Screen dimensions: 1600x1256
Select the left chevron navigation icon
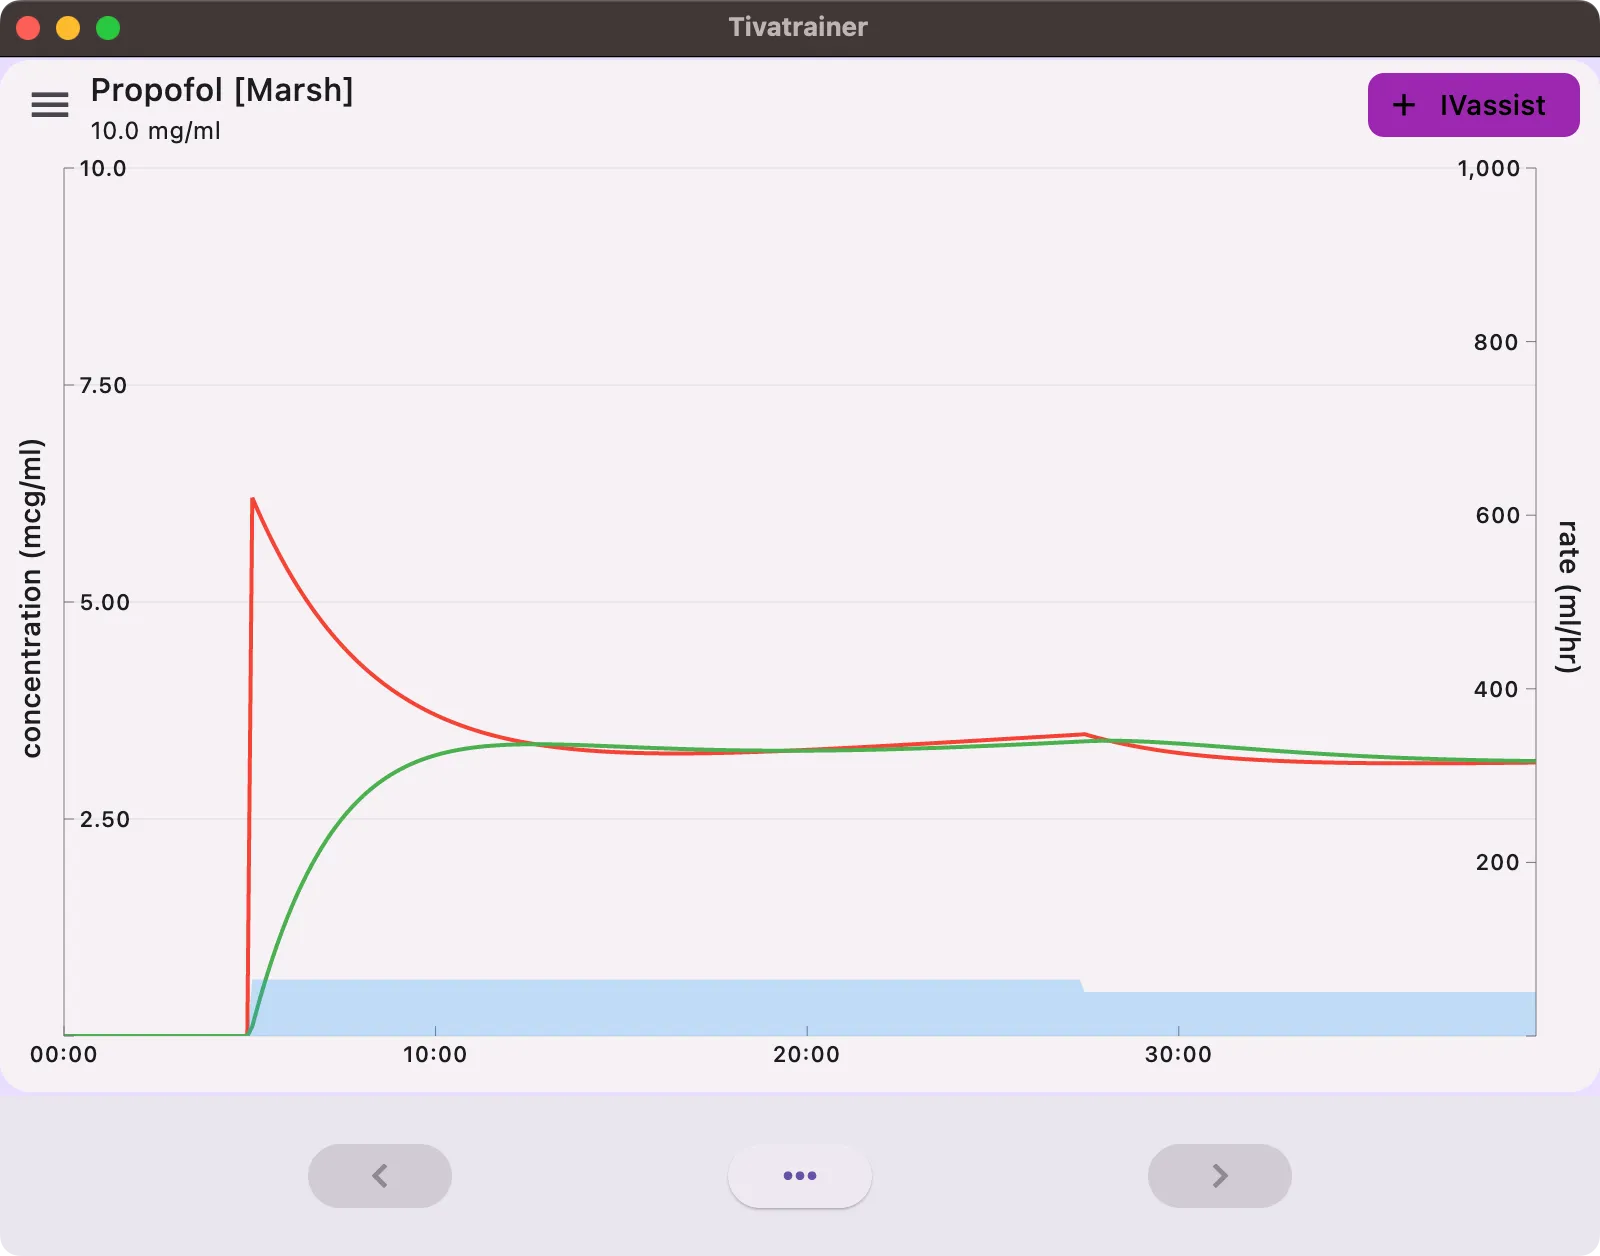click(380, 1176)
